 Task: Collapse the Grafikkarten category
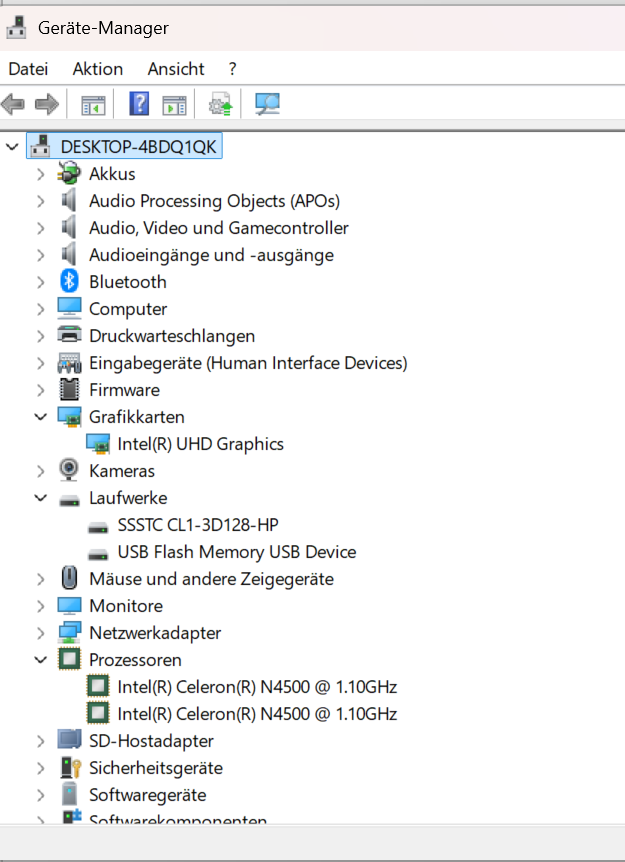point(41,417)
